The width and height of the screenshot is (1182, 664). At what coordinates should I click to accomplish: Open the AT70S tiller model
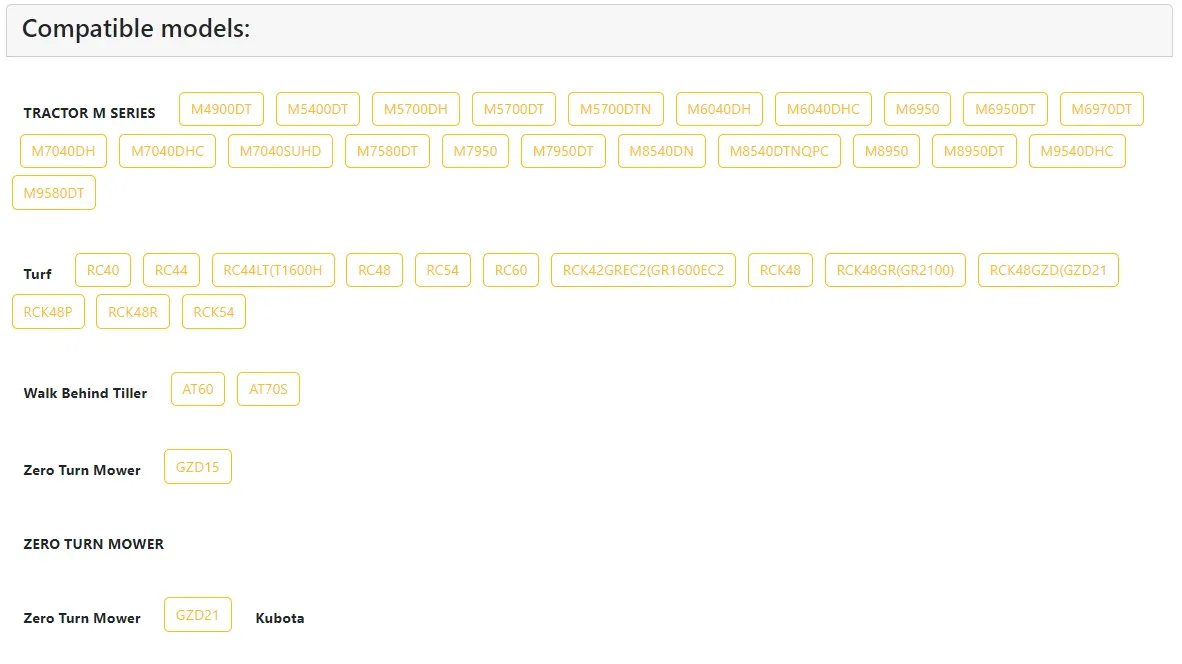268,390
